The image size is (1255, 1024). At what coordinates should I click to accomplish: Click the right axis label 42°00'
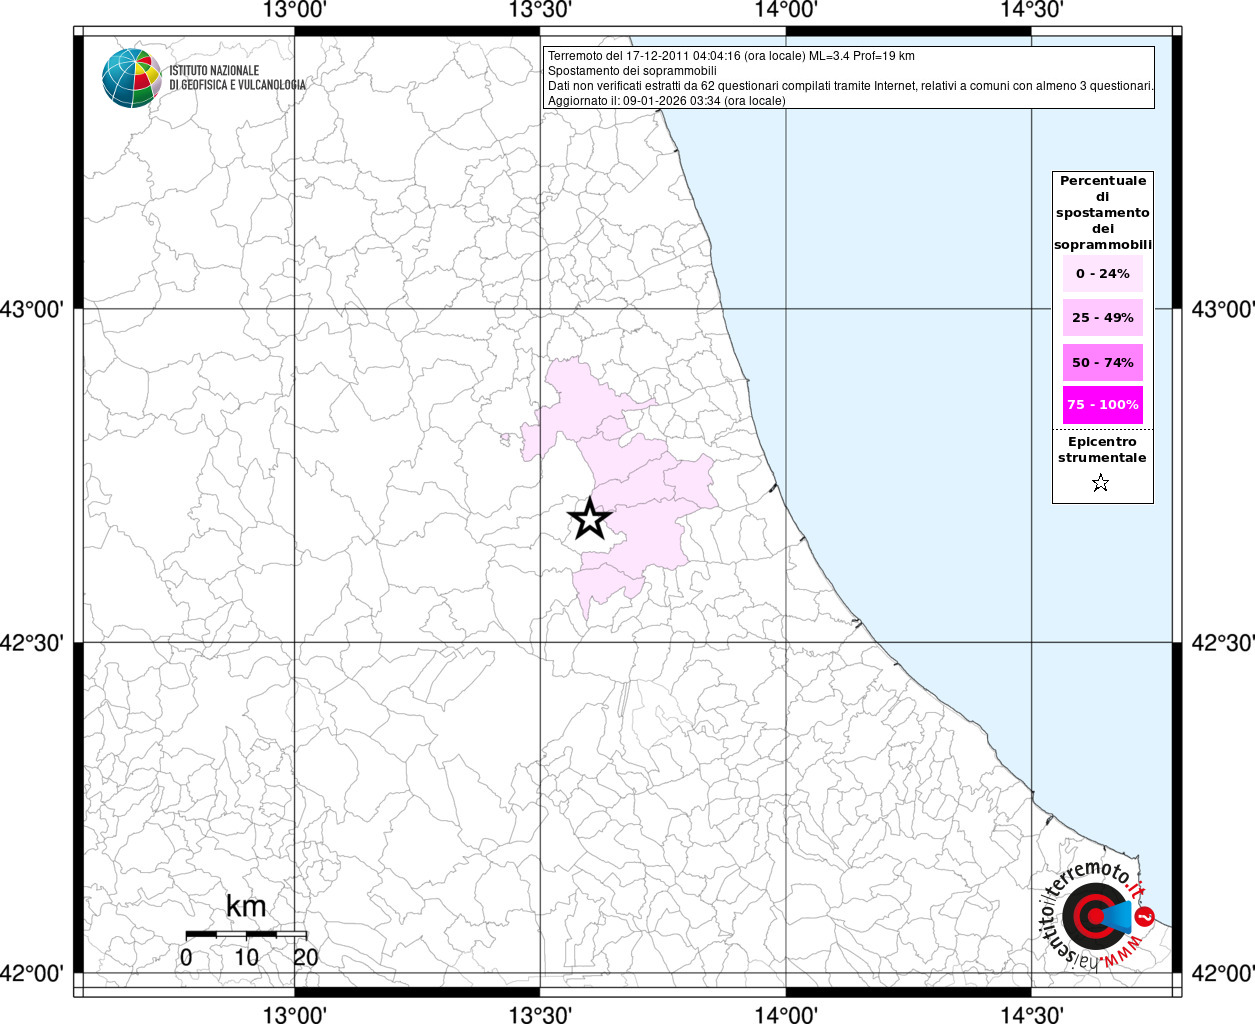point(1223,973)
